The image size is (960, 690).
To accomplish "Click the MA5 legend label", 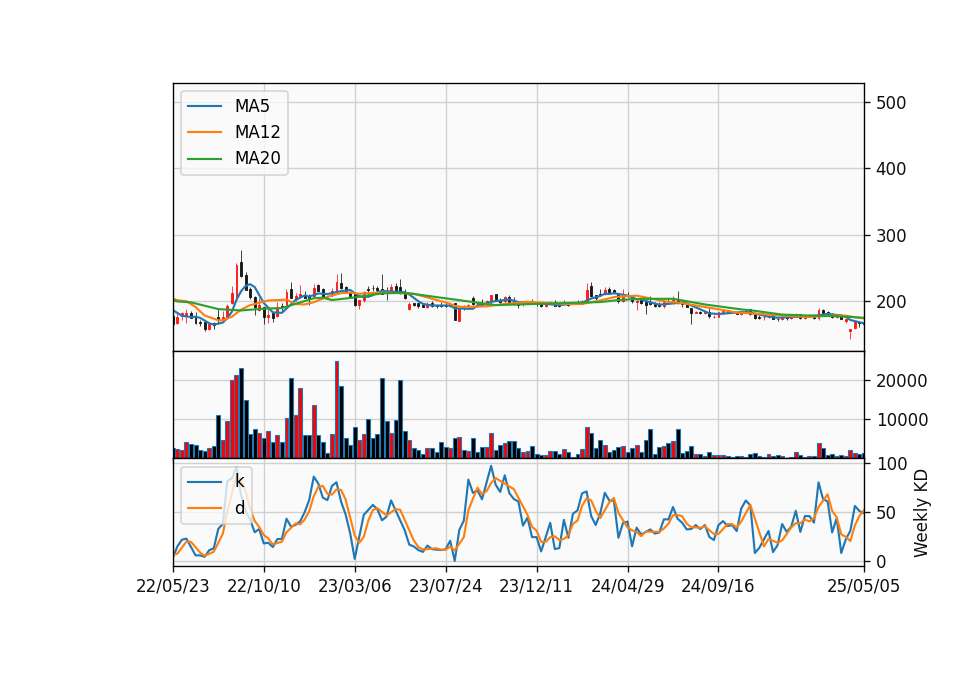I will (252, 106).
